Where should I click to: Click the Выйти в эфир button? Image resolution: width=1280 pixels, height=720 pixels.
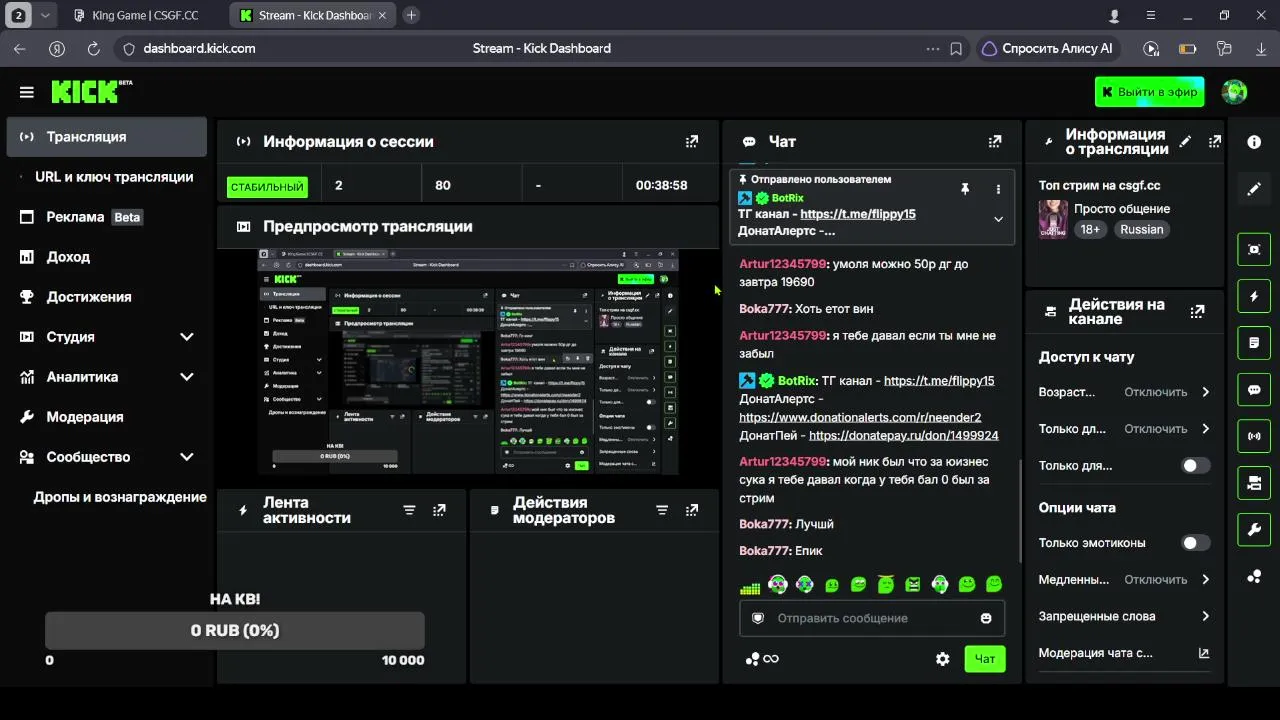click(1149, 92)
